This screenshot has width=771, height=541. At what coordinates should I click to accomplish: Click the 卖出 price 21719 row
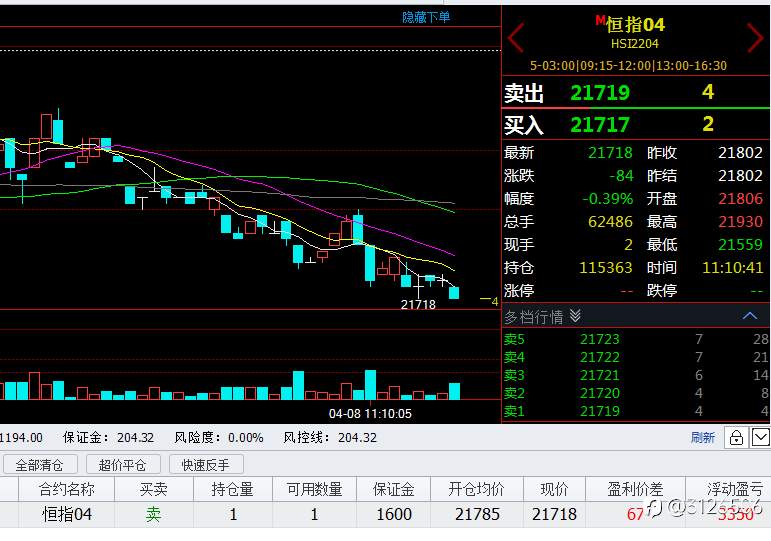click(x=636, y=92)
